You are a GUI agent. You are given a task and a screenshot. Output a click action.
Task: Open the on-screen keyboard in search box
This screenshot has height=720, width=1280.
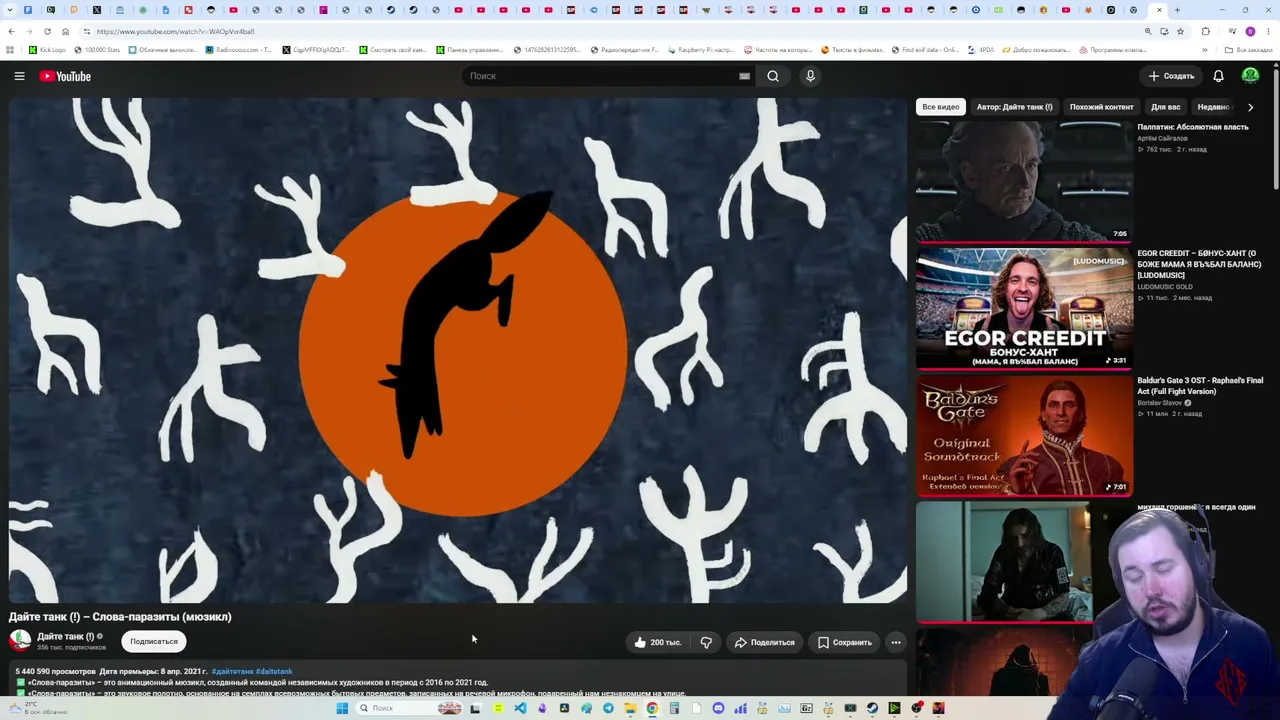coord(744,76)
